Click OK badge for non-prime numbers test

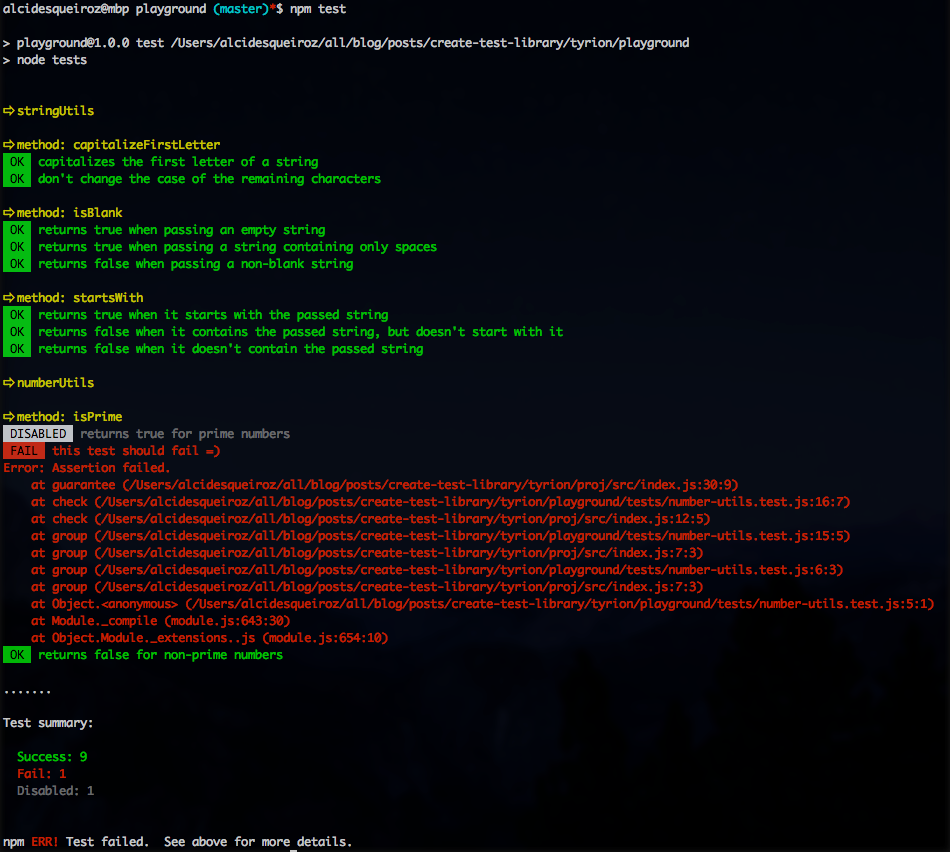(x=17, y=654)
